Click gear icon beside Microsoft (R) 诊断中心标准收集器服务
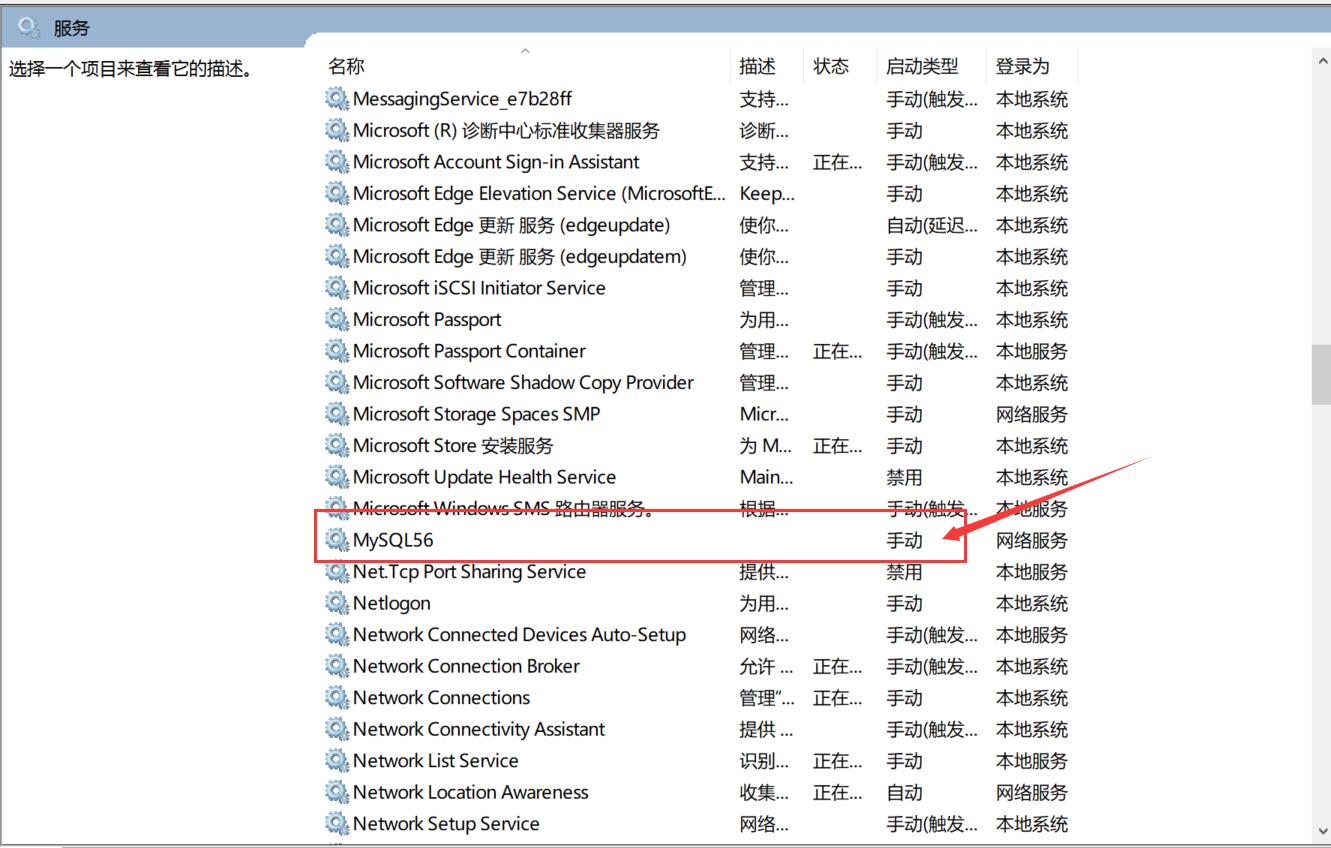Screen dimensions: 1331x848 pyautogui.click(x=337, y=130)
